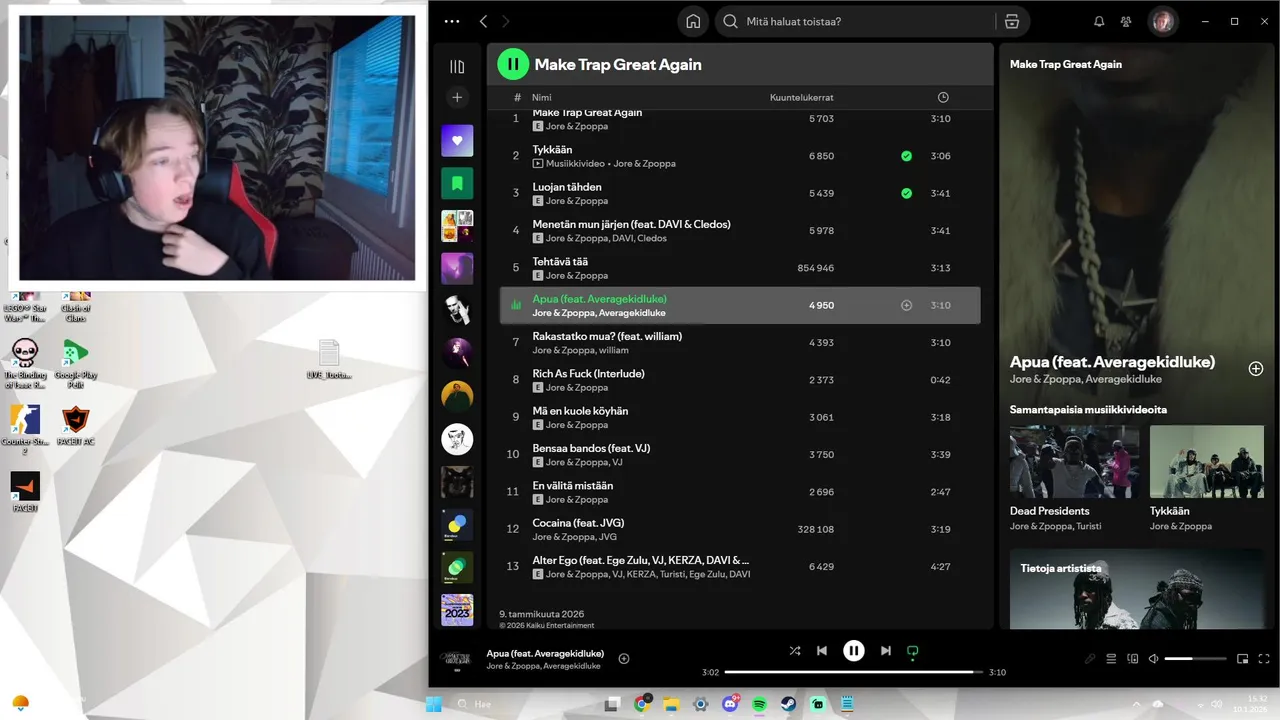Open the green bookmark episodes playlist
This screenshot has height=720, width=1280.
click(457, 183)
